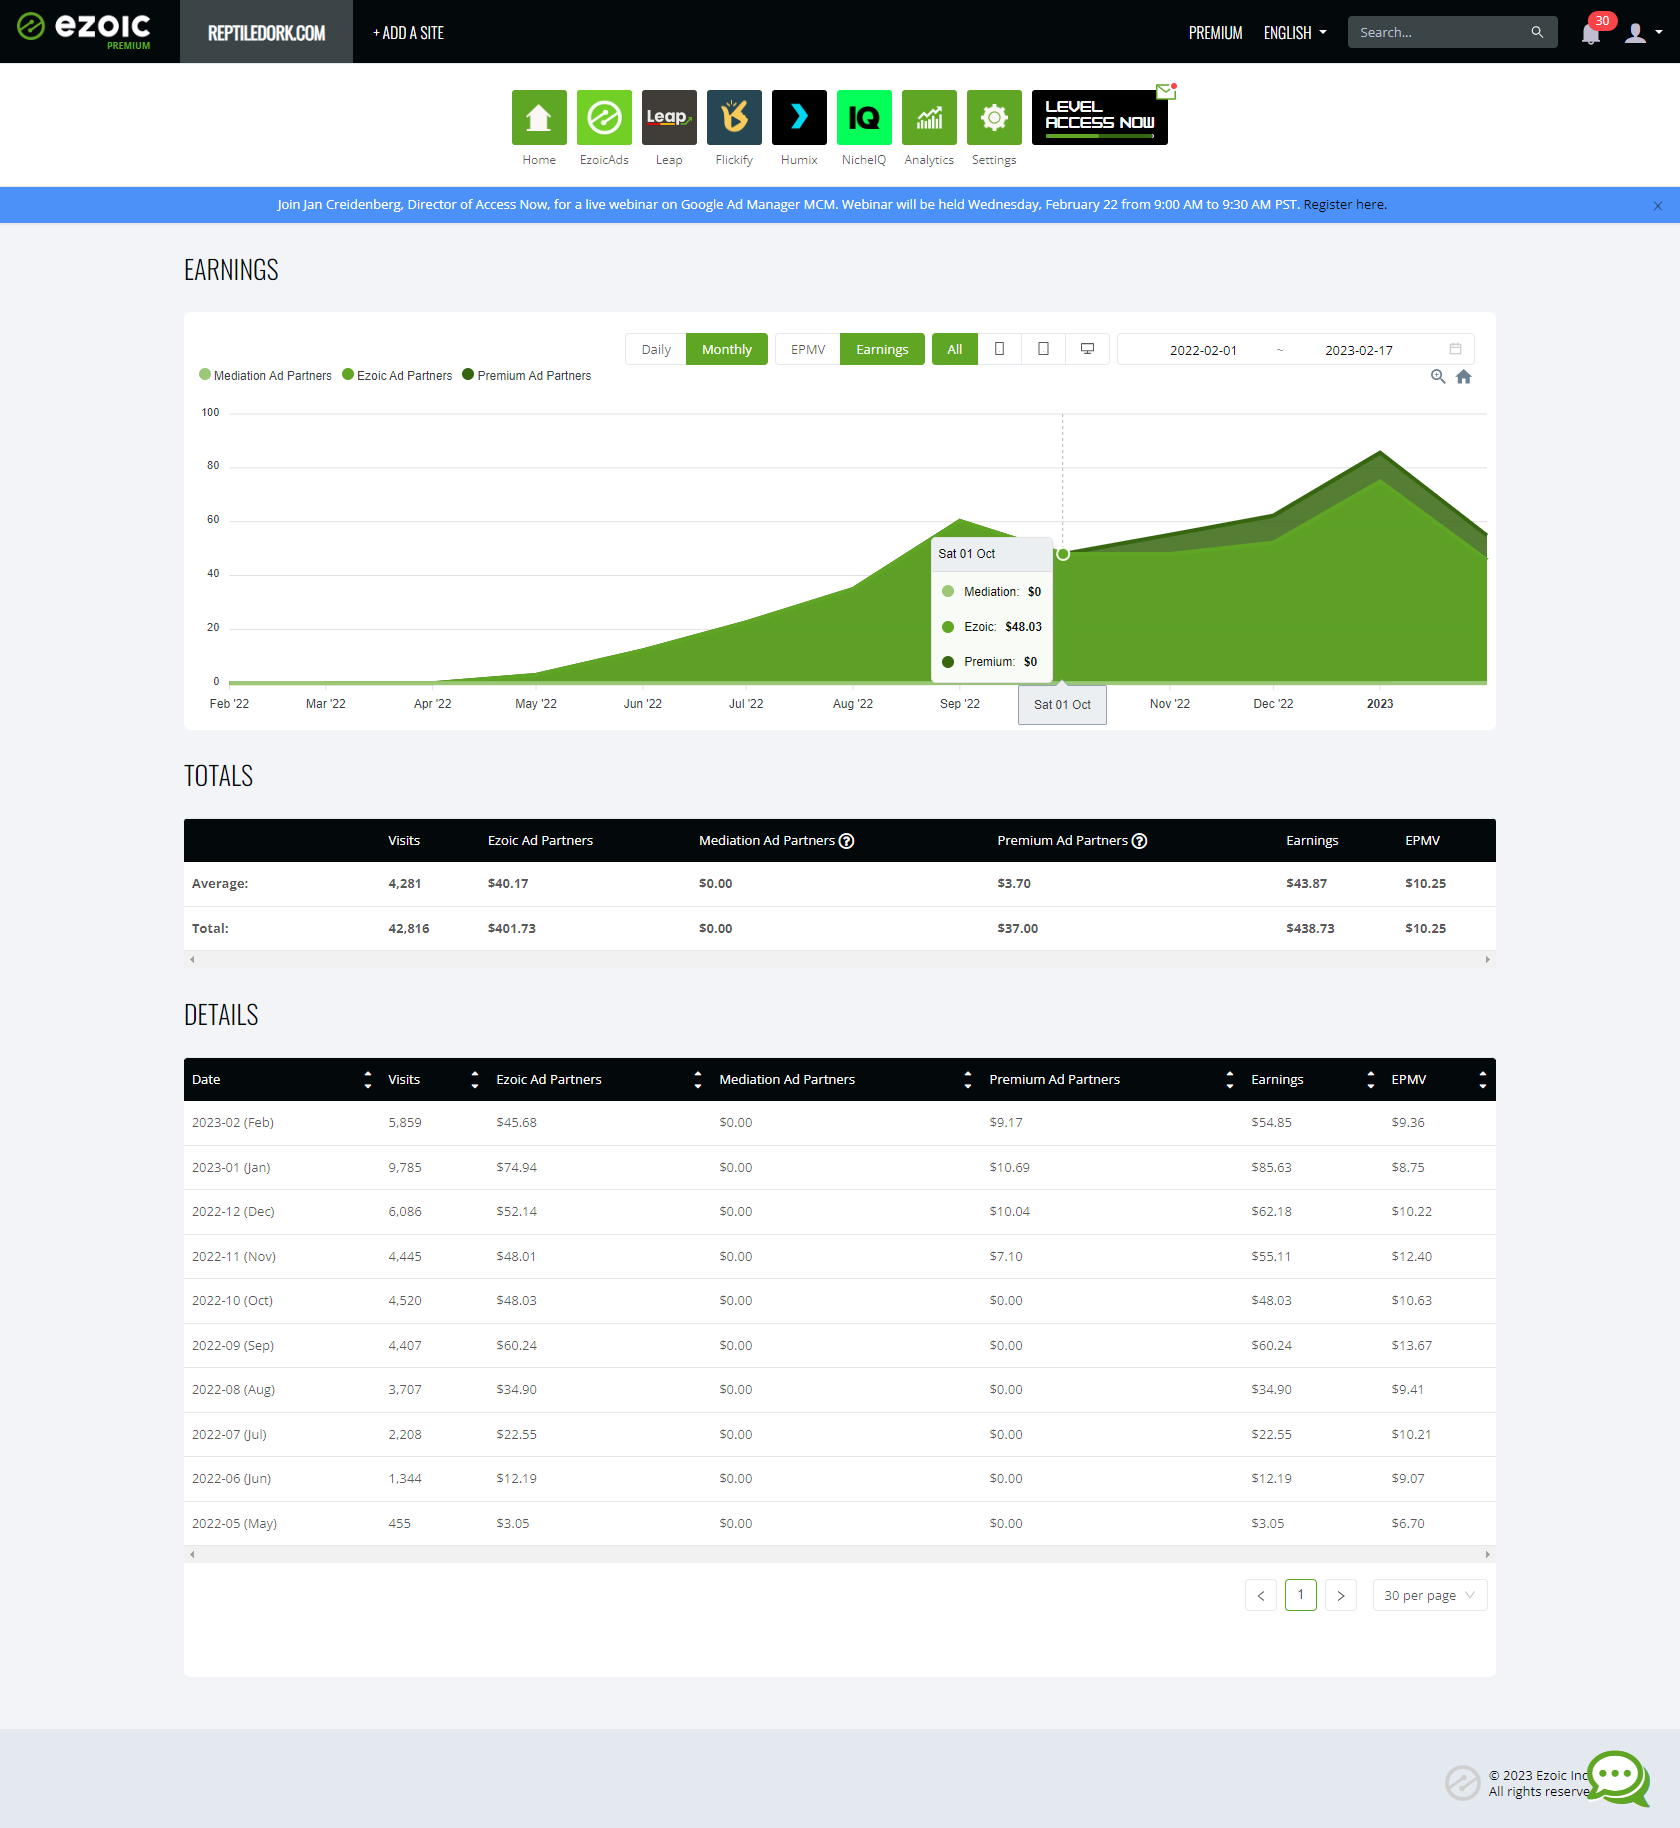Select page 1 in pagination
Viewport: 1680px width, 1828px height.
click(1301, 1595)
